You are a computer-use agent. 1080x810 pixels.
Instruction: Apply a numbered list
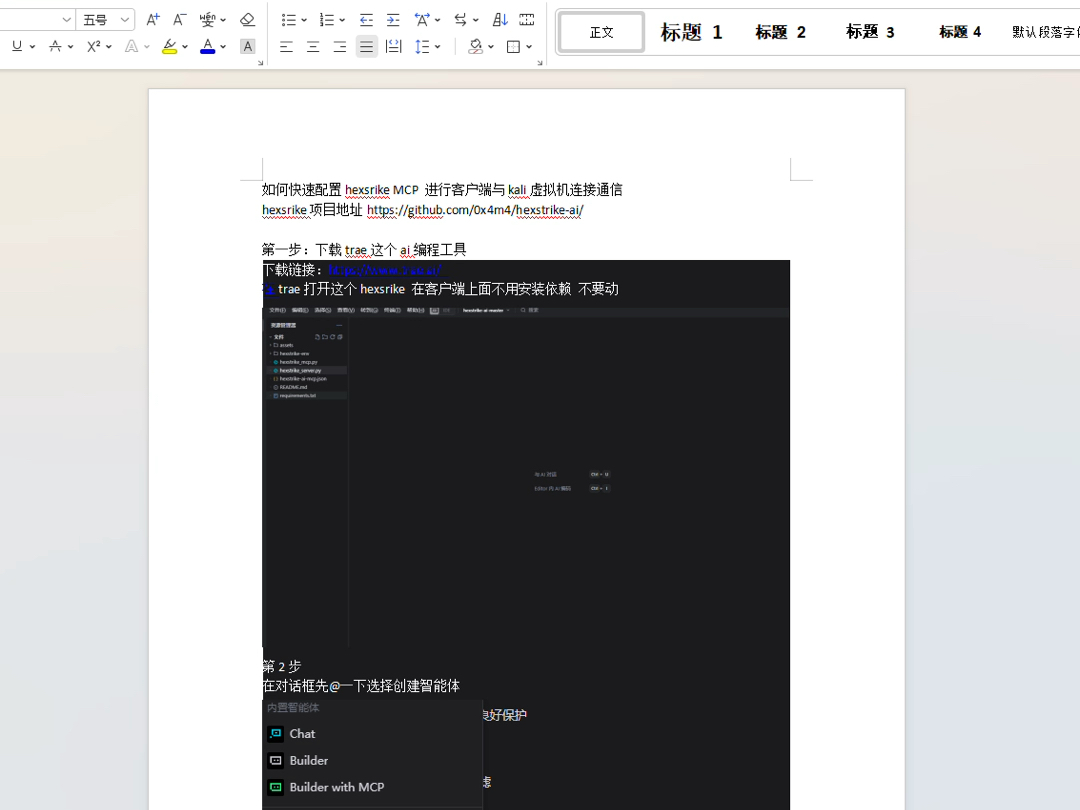point(326,20)
